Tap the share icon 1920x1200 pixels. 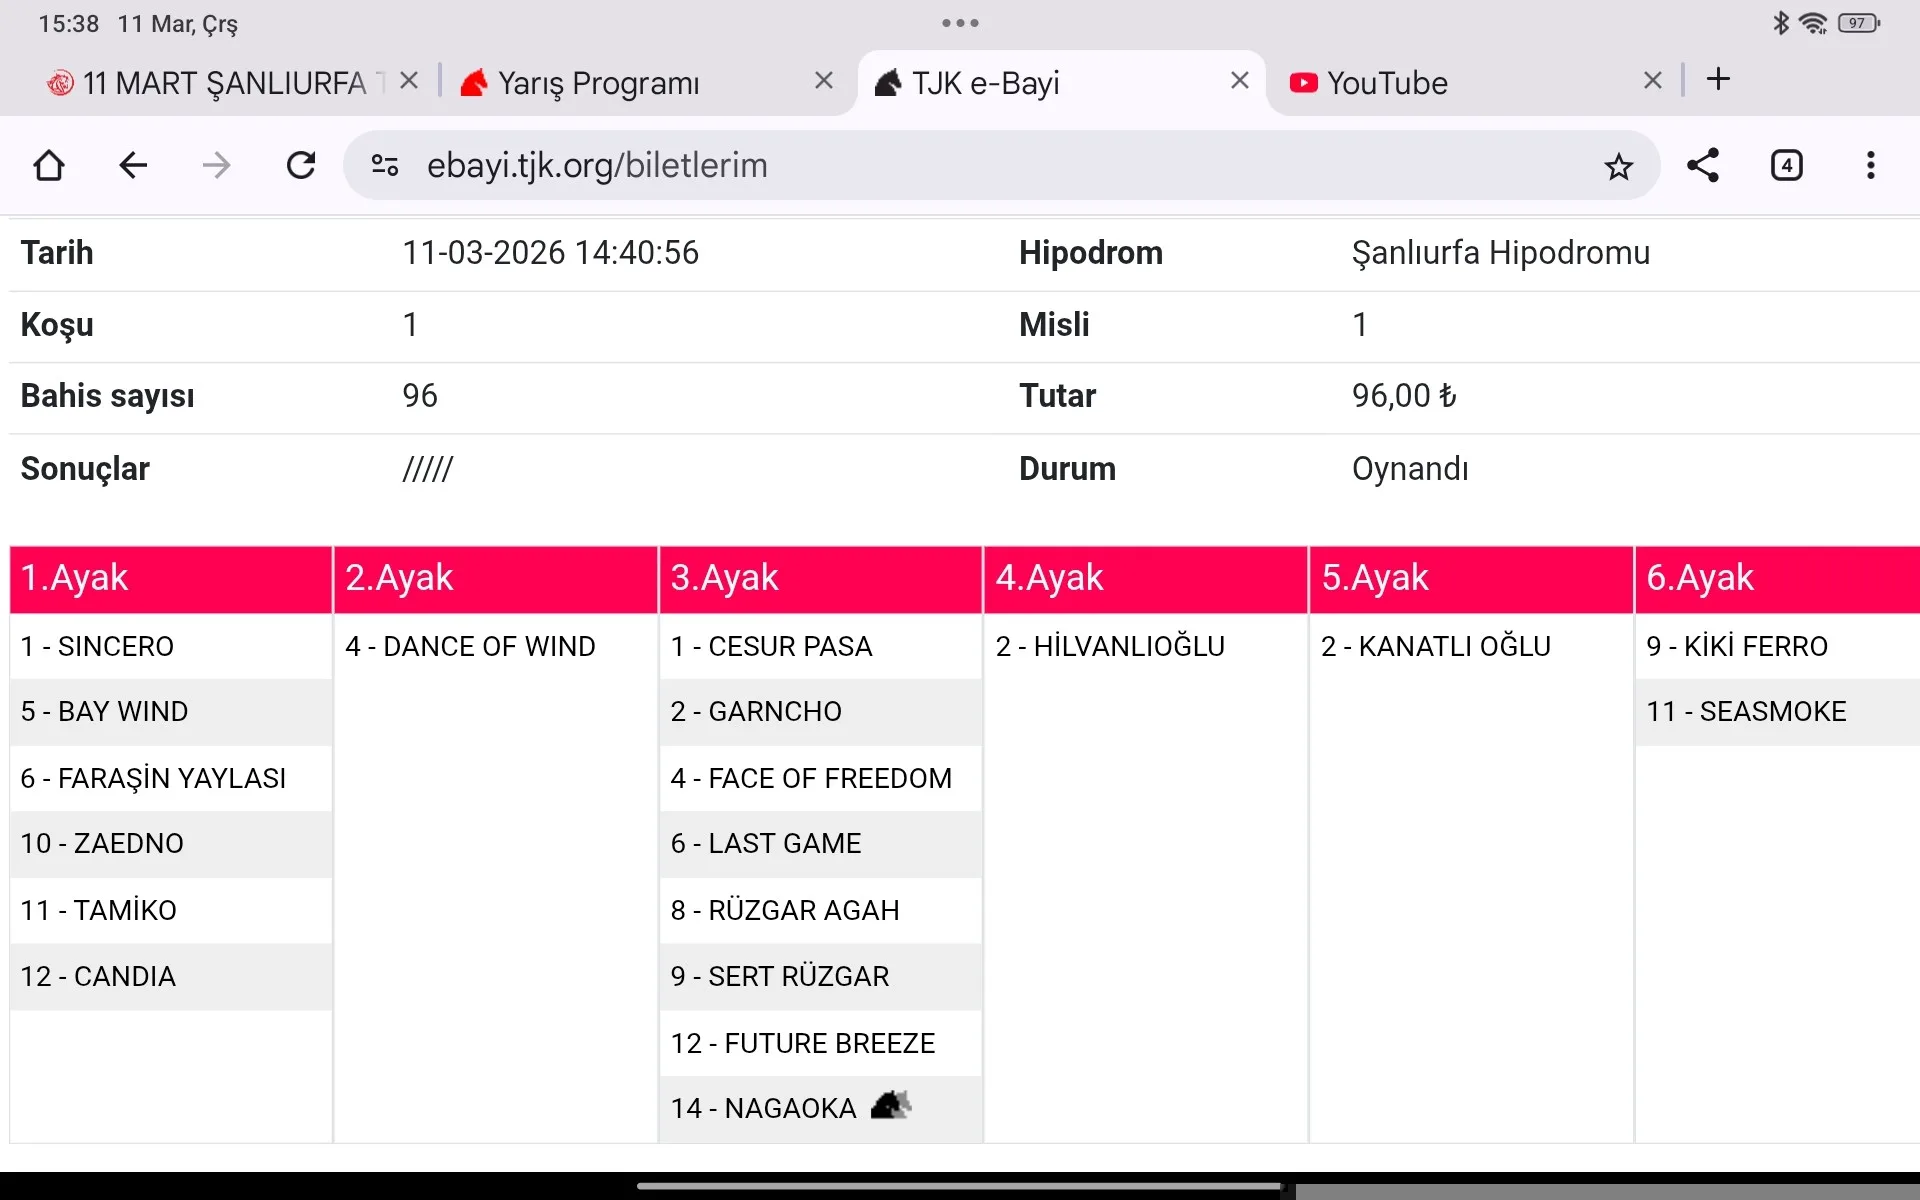[x=1703, y=165]
